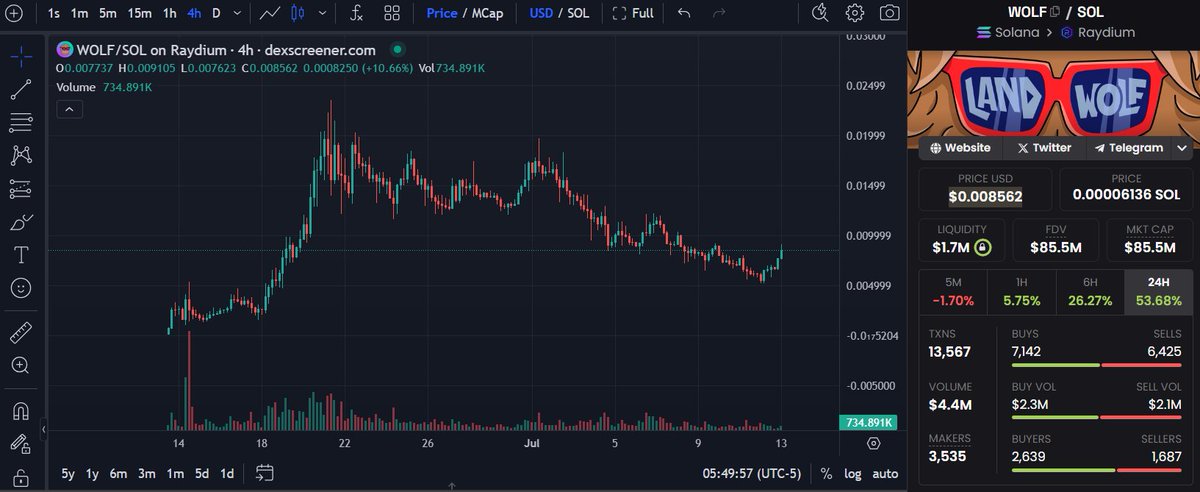Set interval to 15m
The image size is (1200, 492).
pos(140,13)
